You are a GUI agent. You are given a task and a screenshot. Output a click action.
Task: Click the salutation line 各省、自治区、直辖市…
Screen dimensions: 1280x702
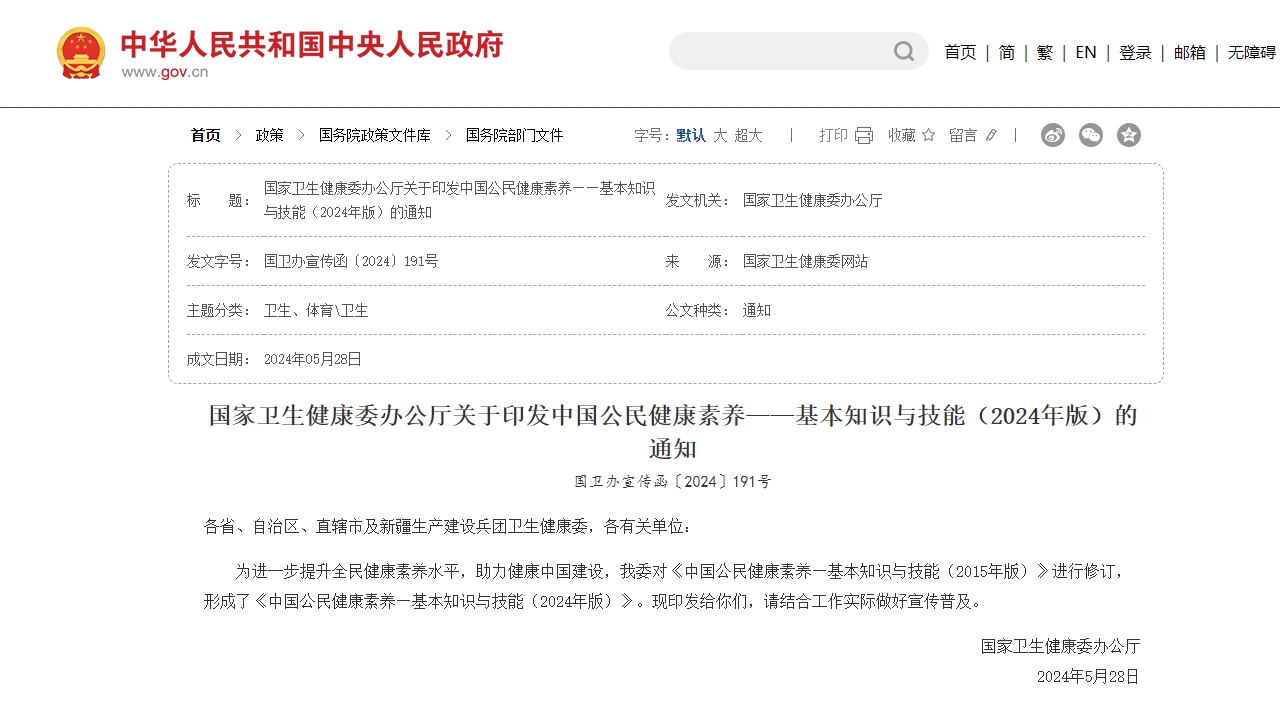pos(447,526)
